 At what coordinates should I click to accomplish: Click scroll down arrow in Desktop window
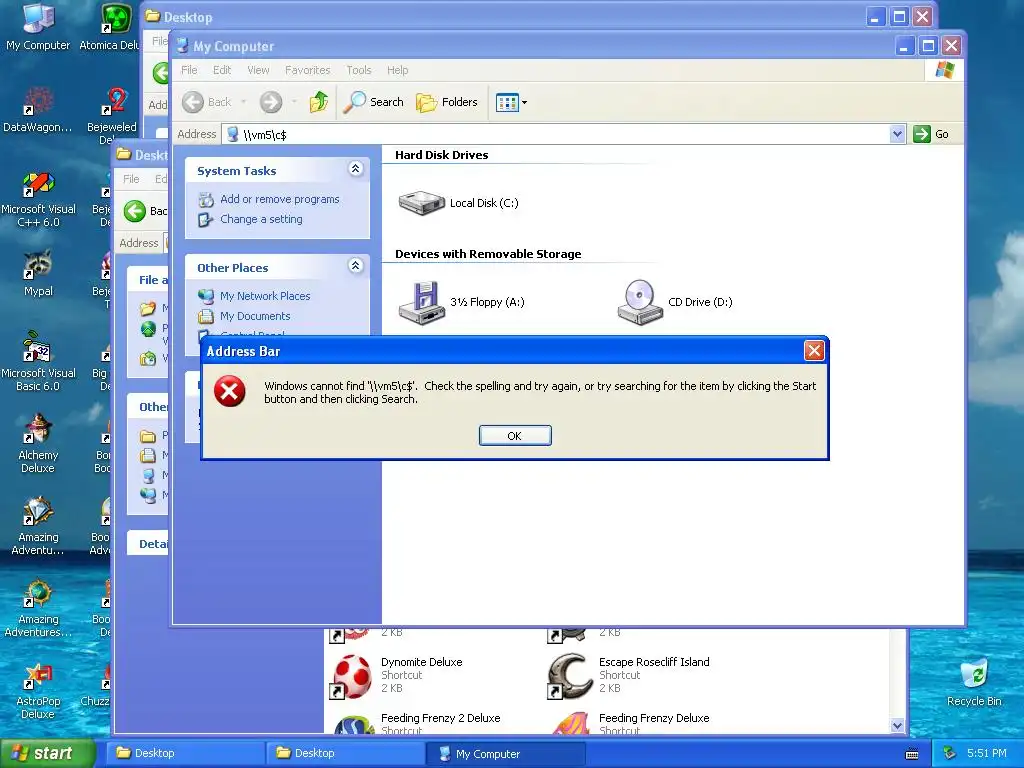click(x=897, y=726)
